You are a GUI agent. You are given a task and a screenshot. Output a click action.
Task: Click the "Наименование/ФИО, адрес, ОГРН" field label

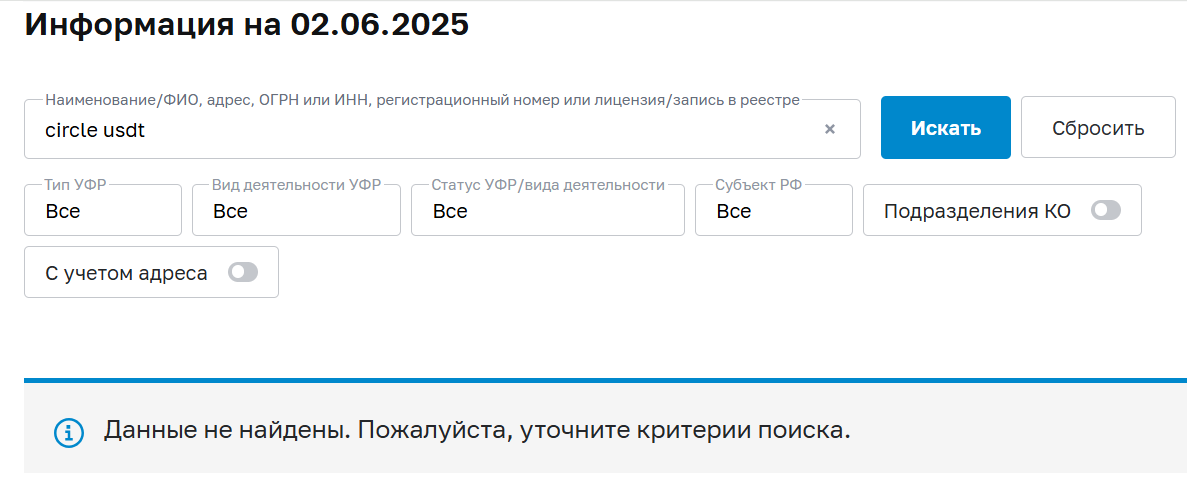(x=422, y=100)
